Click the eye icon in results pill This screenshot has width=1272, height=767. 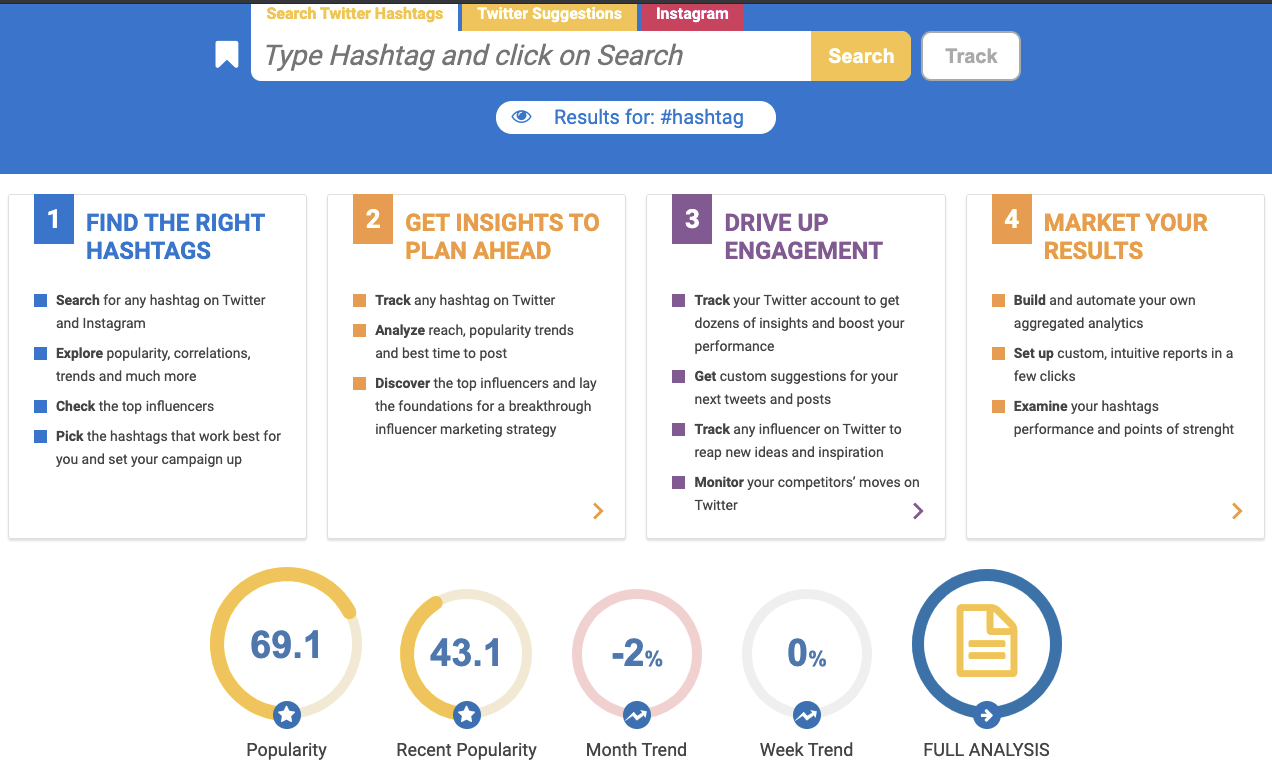coord(521,117)
